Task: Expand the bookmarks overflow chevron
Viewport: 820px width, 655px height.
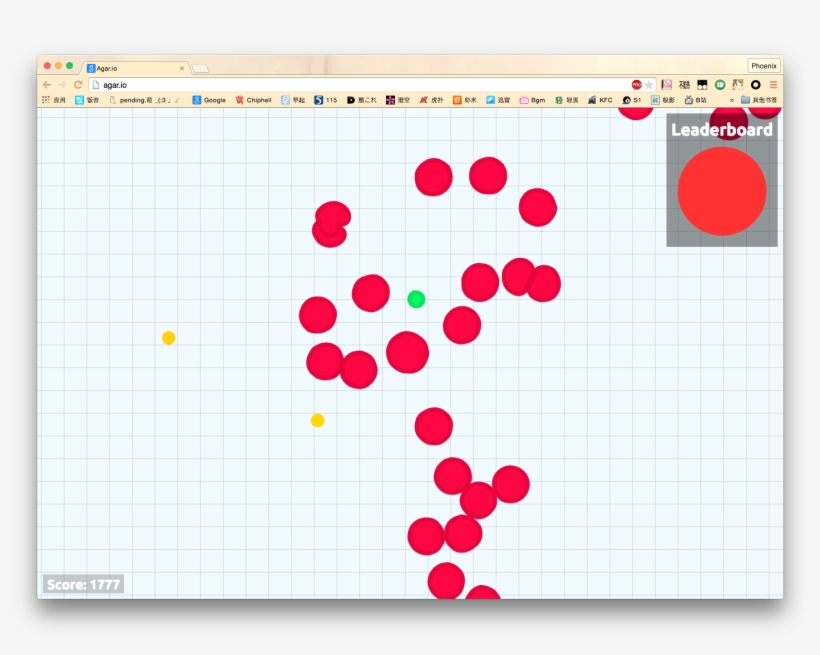Action: click(x=731, y=100)
